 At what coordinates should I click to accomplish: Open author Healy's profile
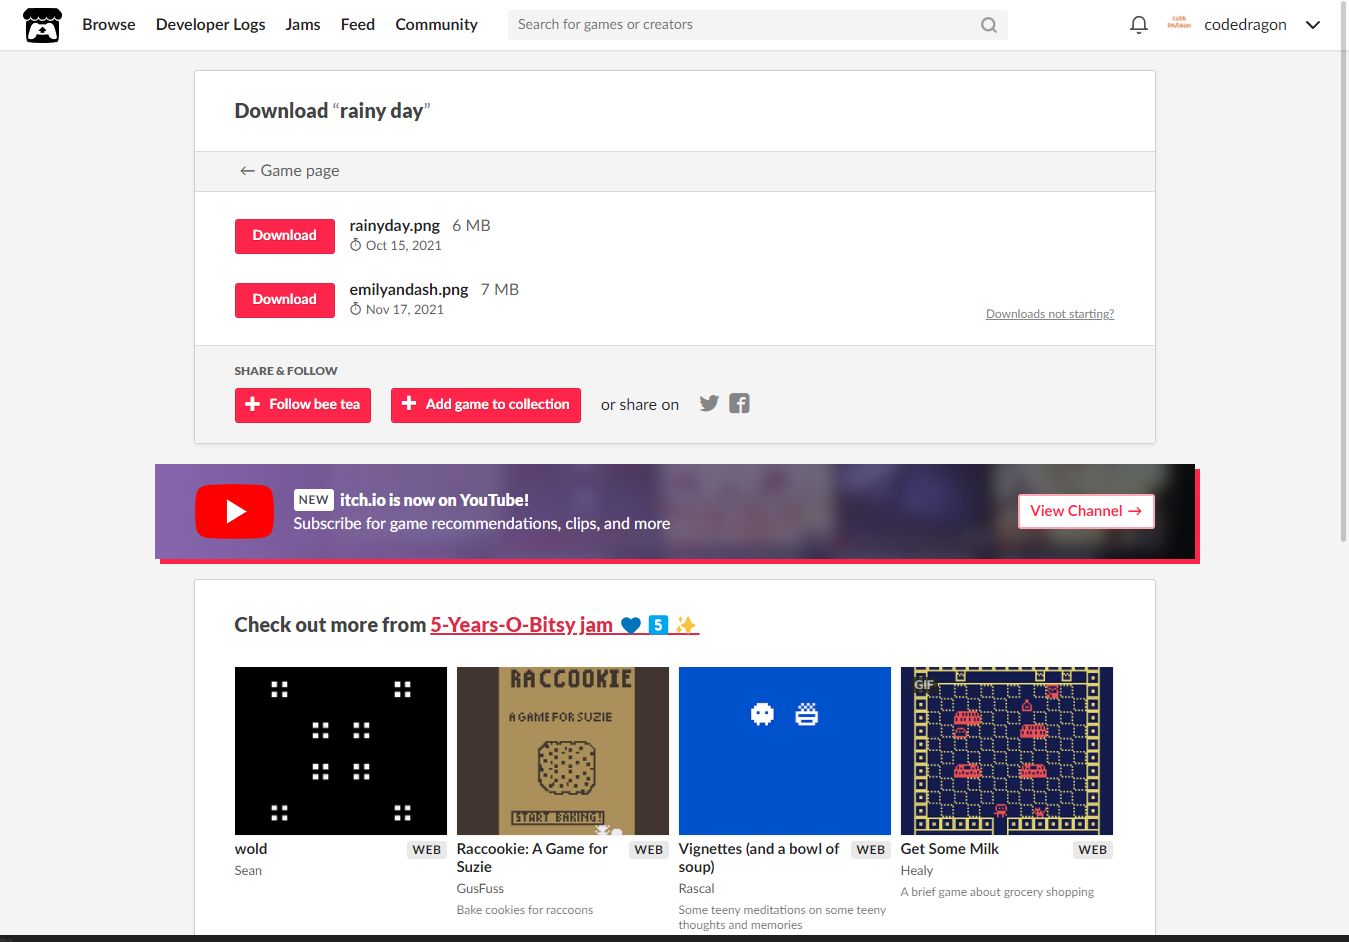(x=917, y=871)
